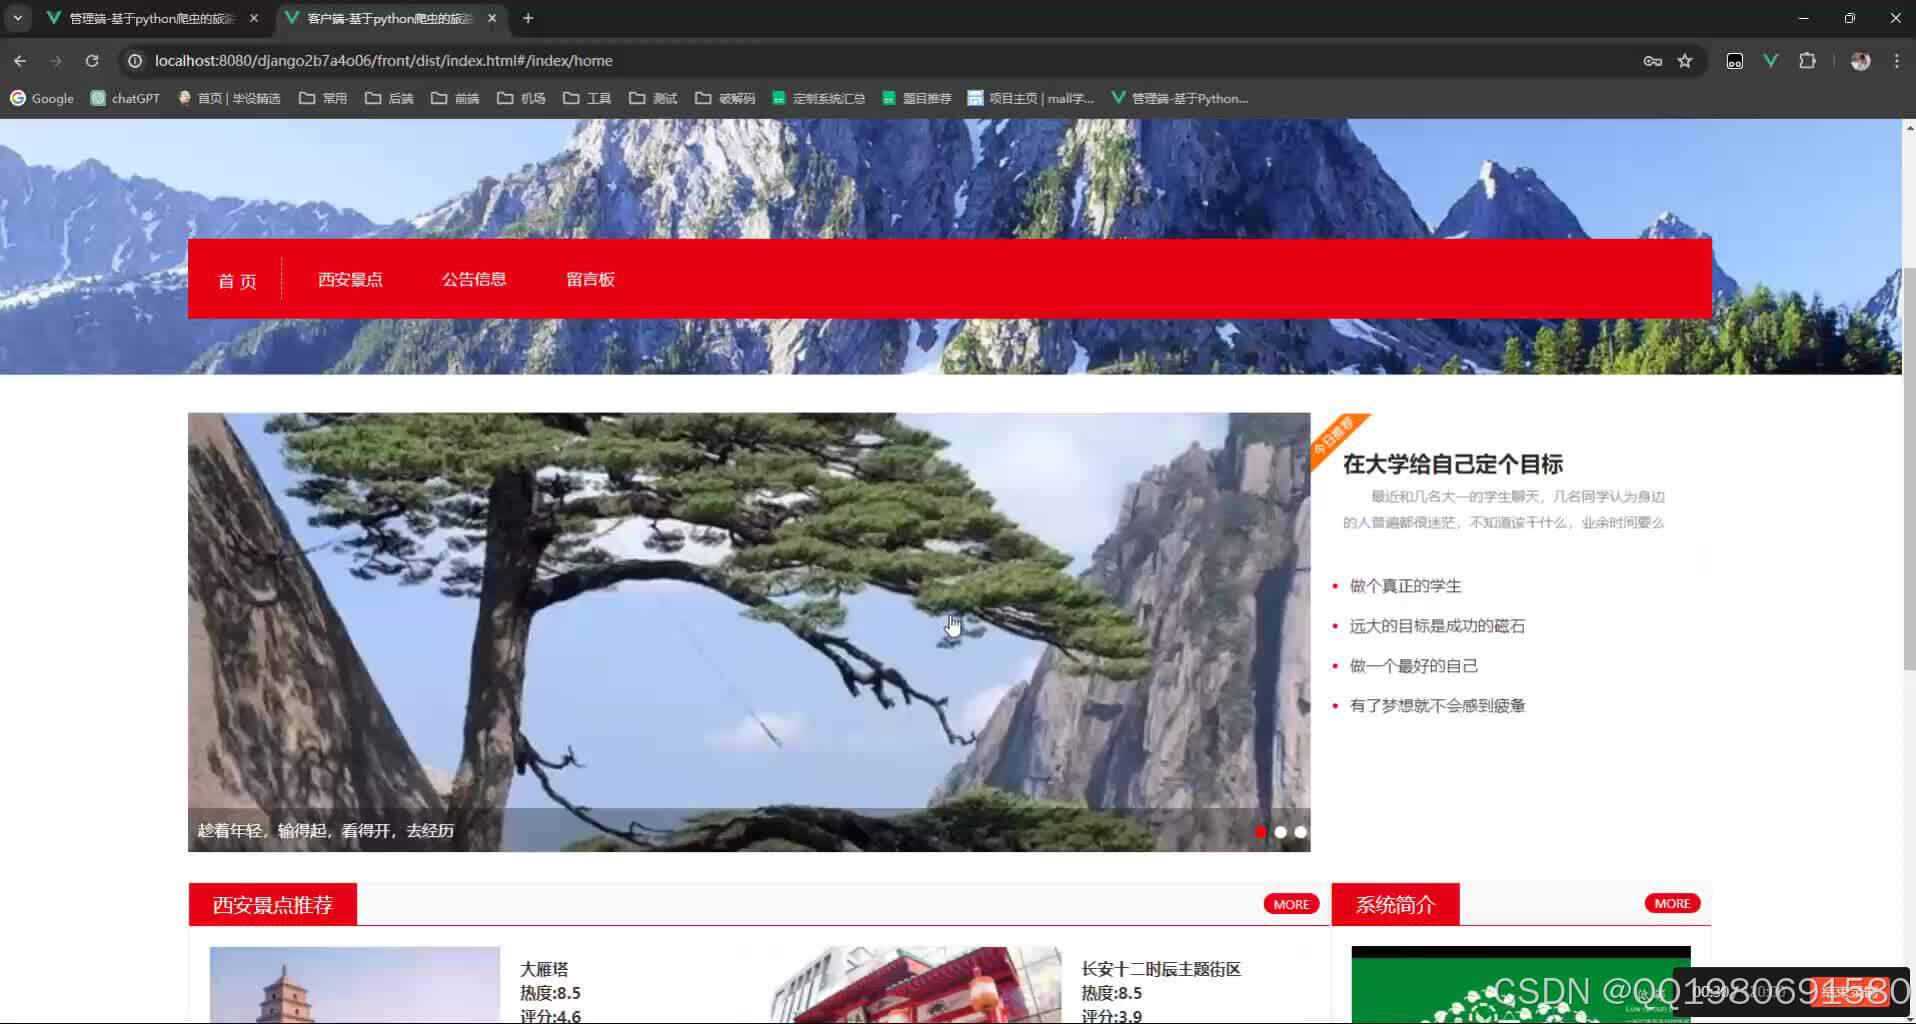The height and width of the screenshot is (1024, 1916).
Task: Open the 公告信息 navigation menu item
Action: pos(474,280)
